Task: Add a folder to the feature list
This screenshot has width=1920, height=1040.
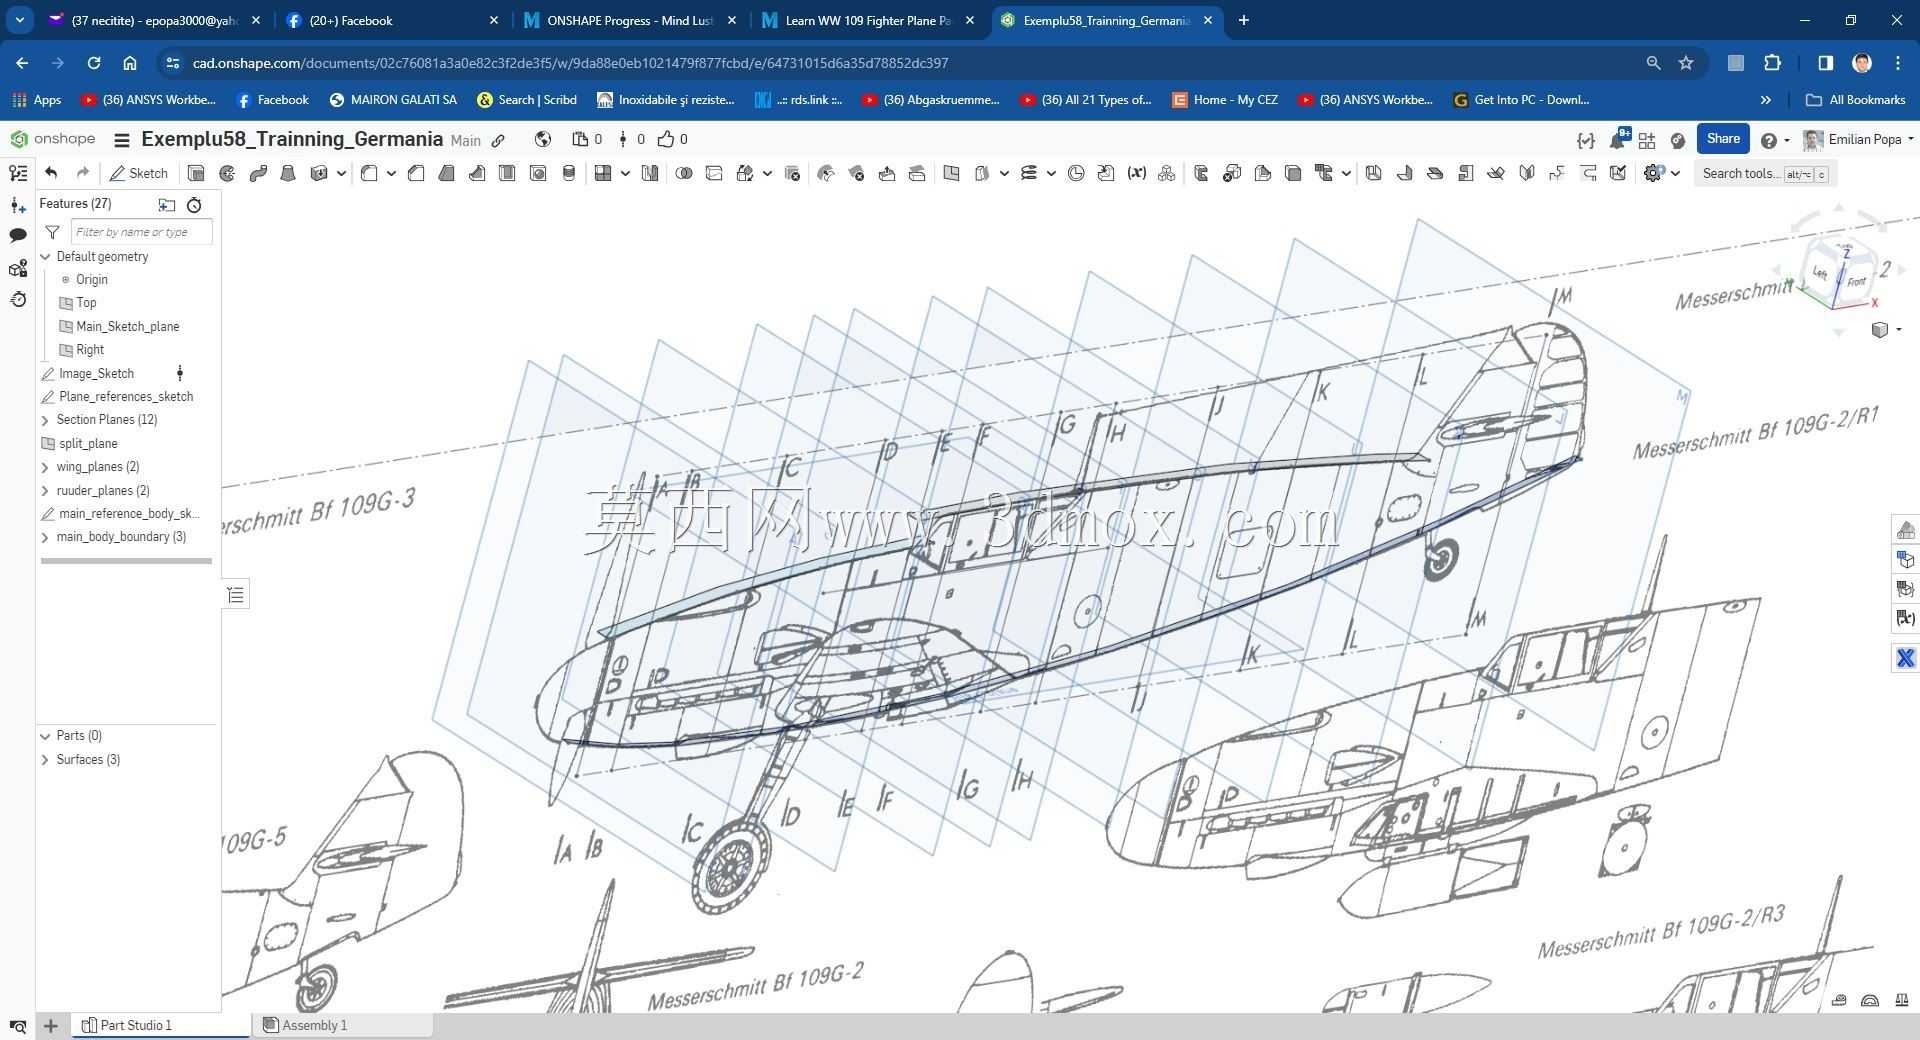Action: (x=167, y=205)
